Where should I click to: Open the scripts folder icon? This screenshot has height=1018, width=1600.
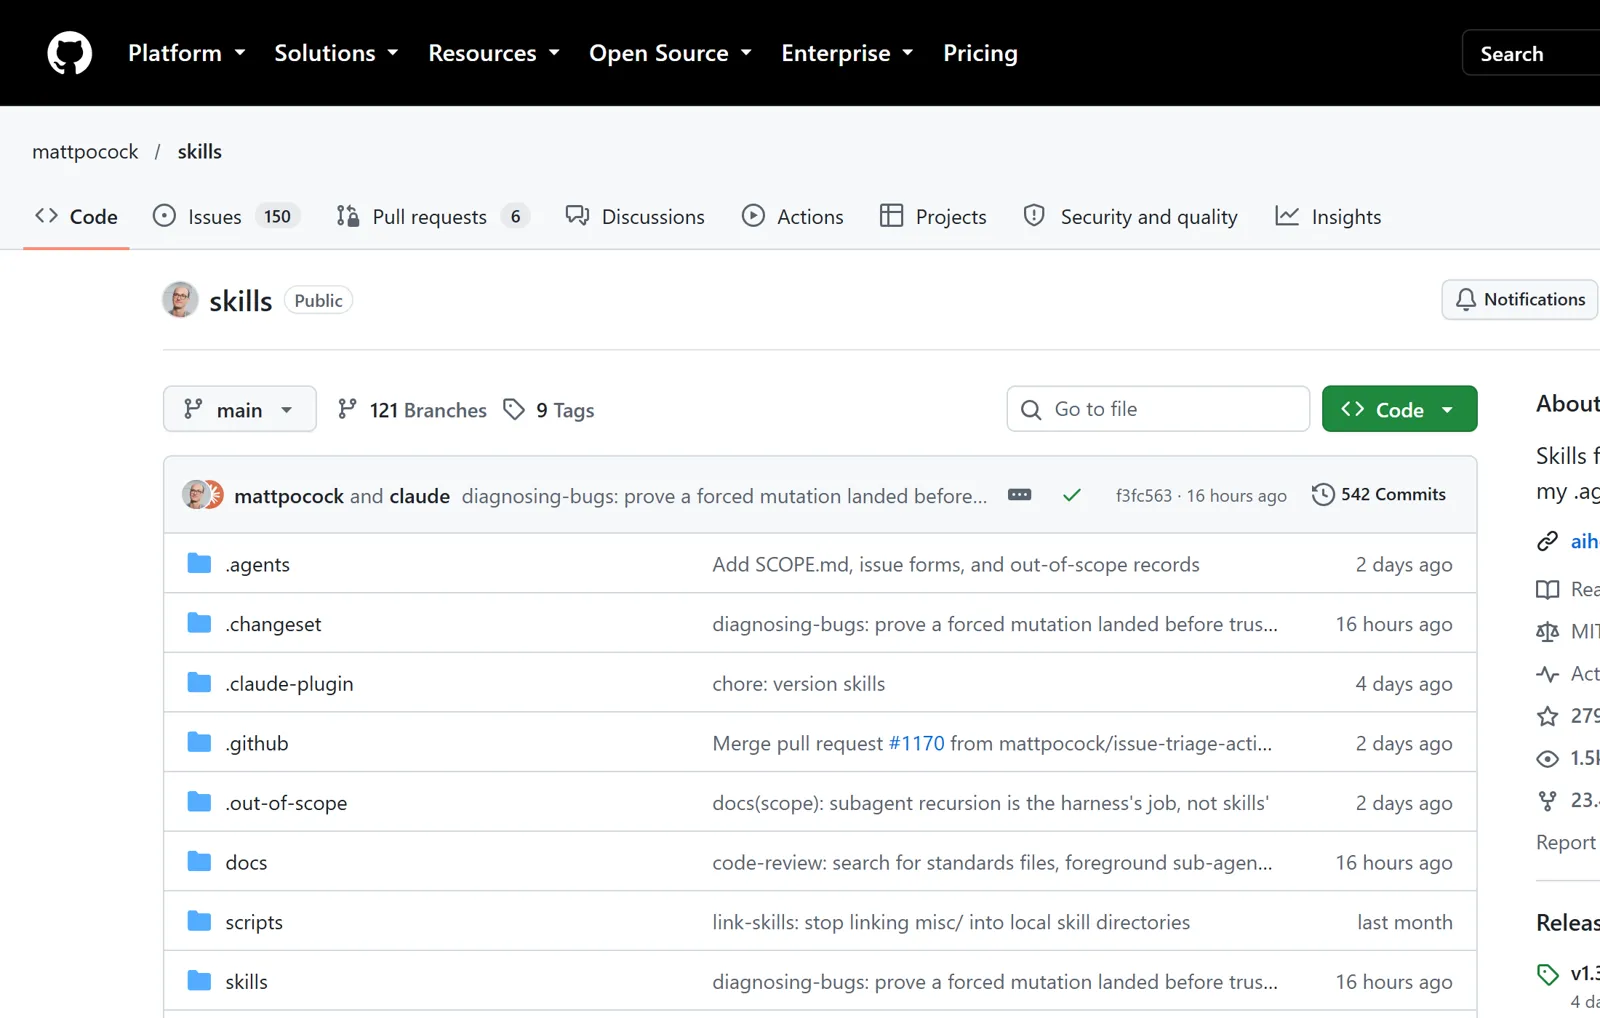[x=199, y=921]
